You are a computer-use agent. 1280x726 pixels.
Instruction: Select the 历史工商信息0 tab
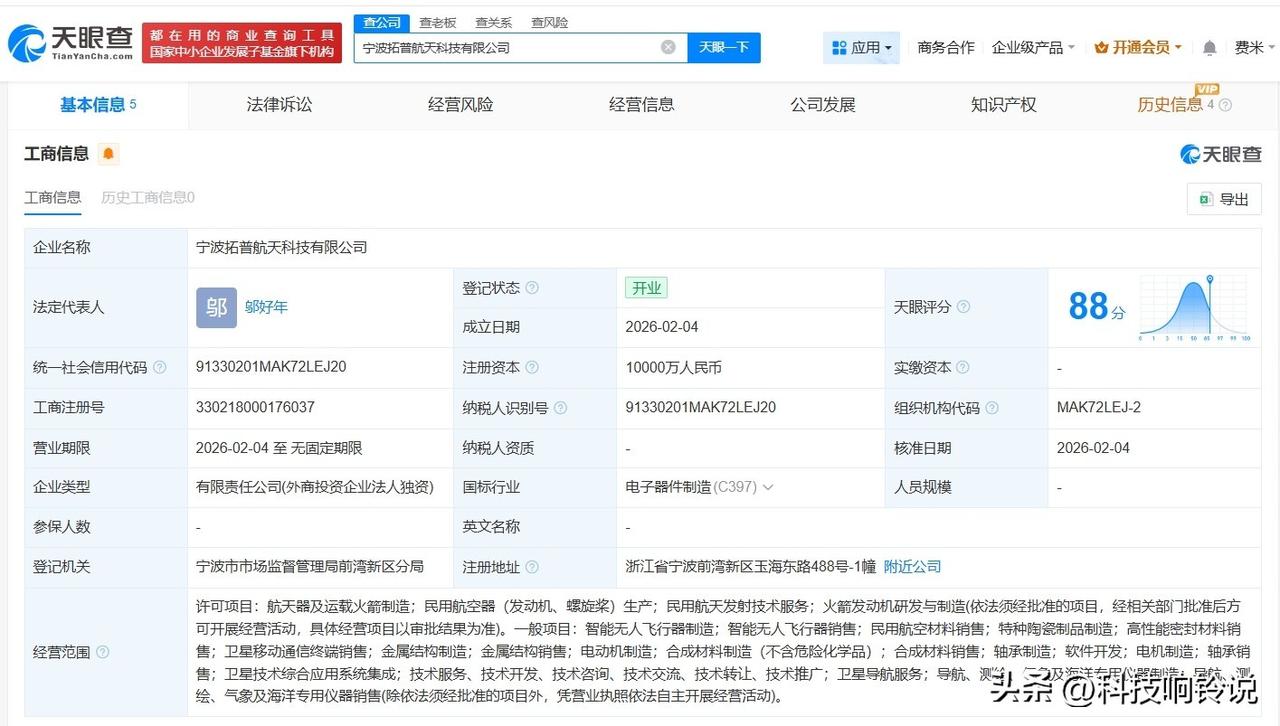point(150,198)
